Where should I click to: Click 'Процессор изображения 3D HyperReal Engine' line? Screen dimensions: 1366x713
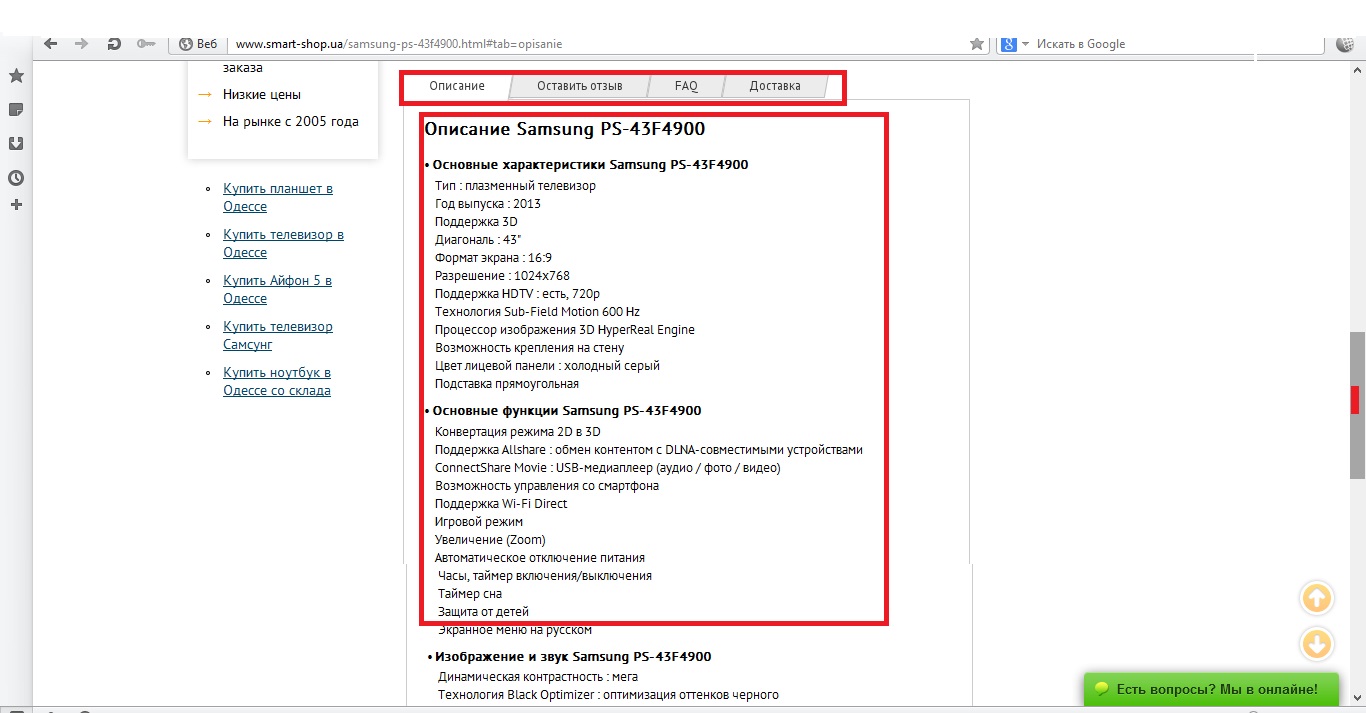565,330
